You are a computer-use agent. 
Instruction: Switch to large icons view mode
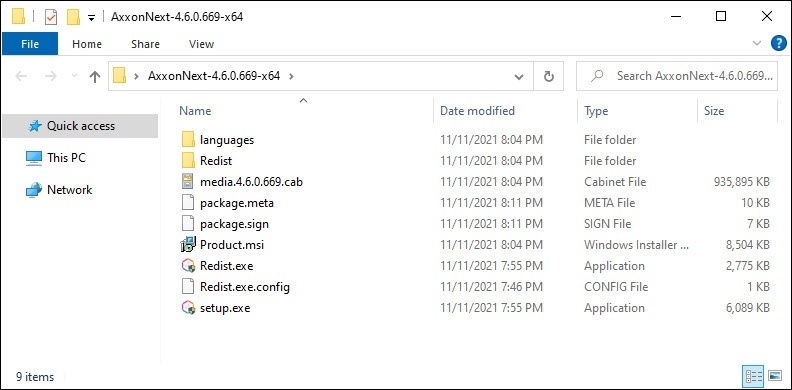(775, 376)
